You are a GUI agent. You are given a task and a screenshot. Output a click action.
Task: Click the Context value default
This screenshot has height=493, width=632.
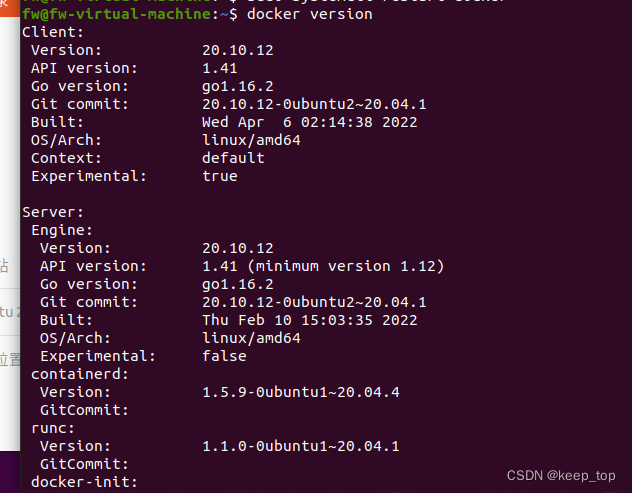[233, 158]
